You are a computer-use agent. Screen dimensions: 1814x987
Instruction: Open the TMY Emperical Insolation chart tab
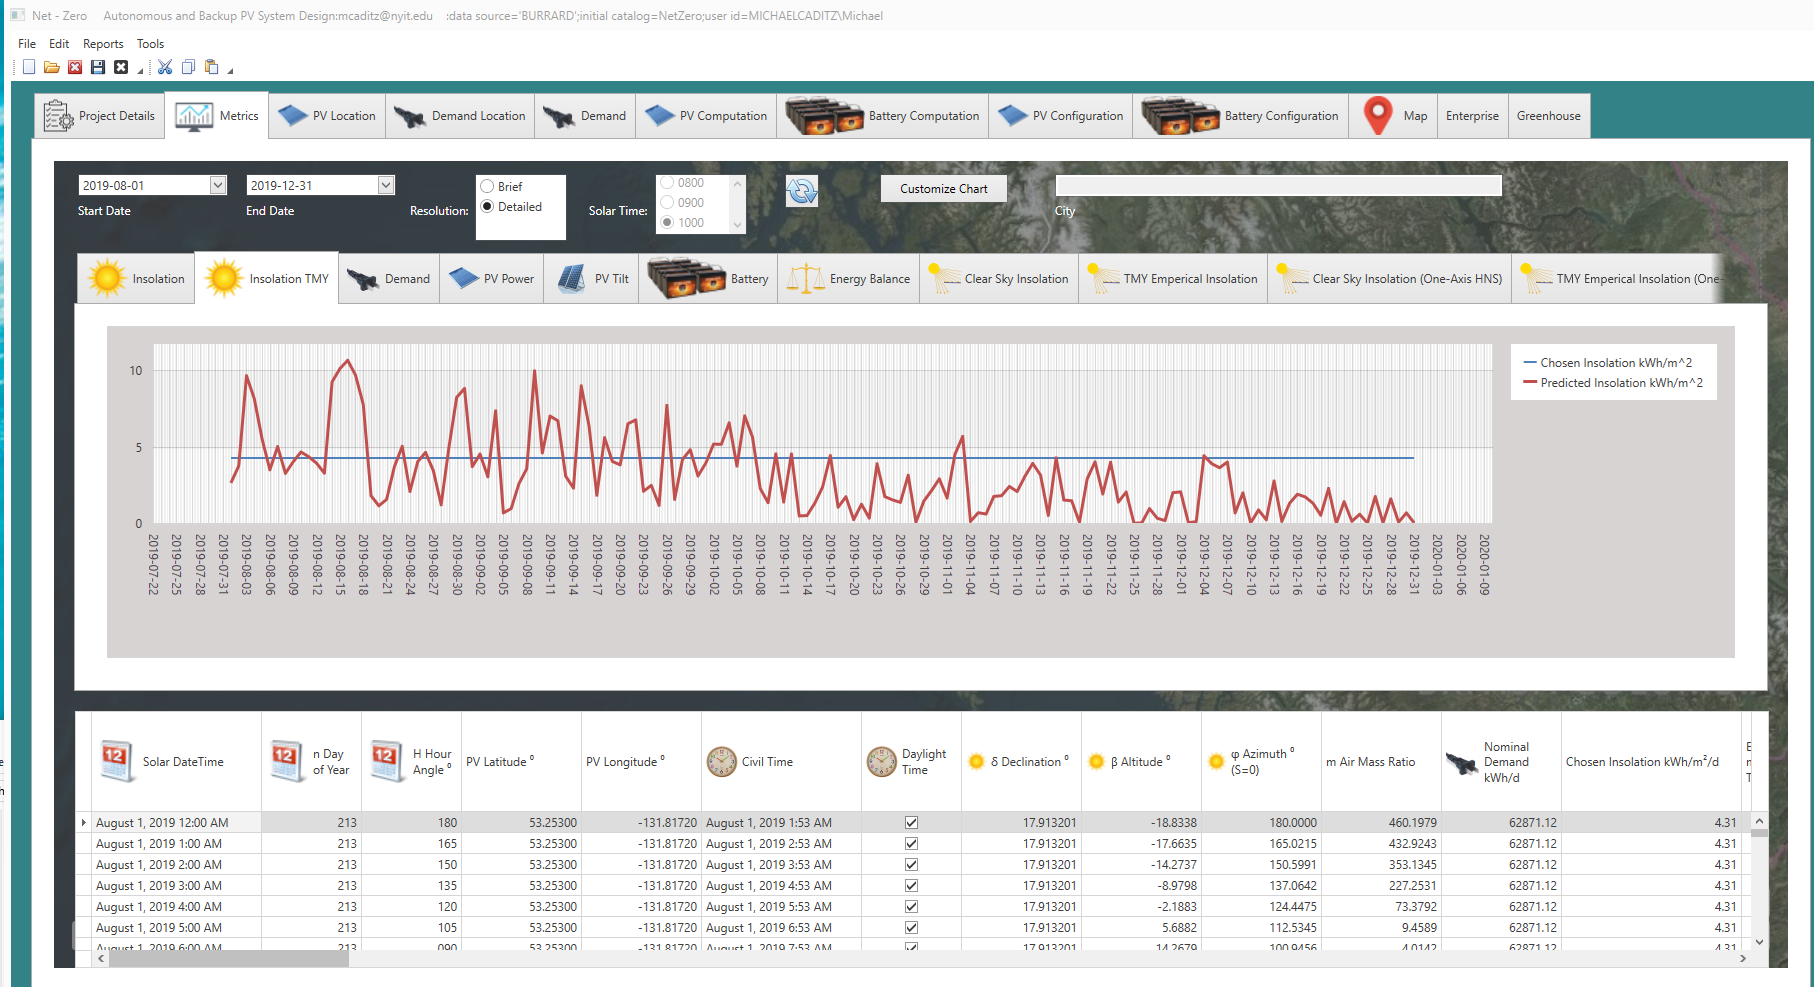(1173, 279)
